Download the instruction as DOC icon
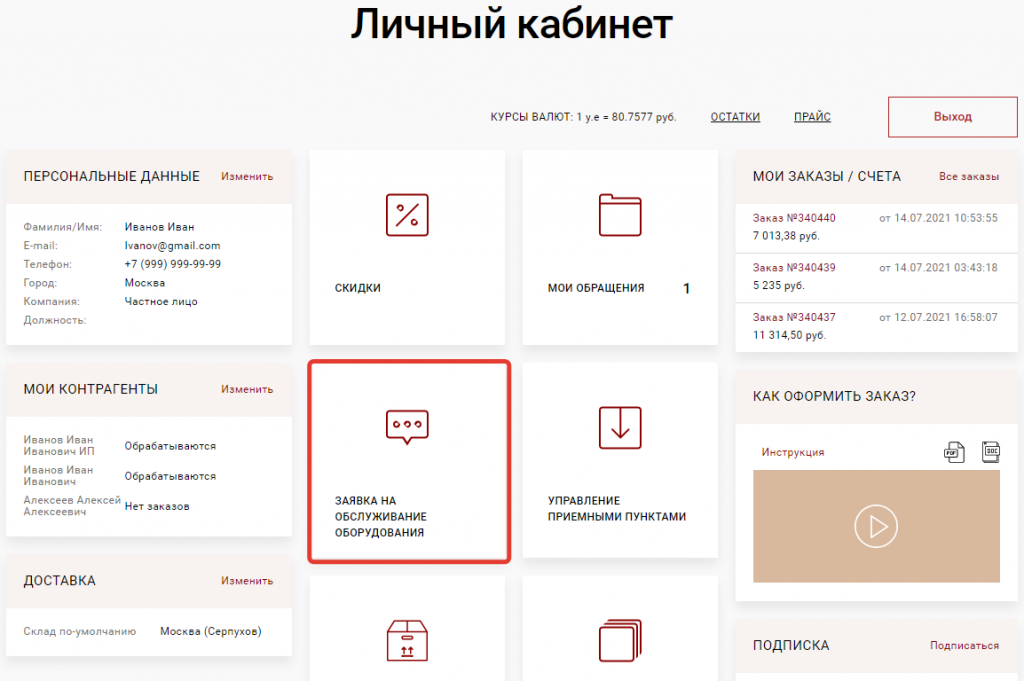 (991, 452)
